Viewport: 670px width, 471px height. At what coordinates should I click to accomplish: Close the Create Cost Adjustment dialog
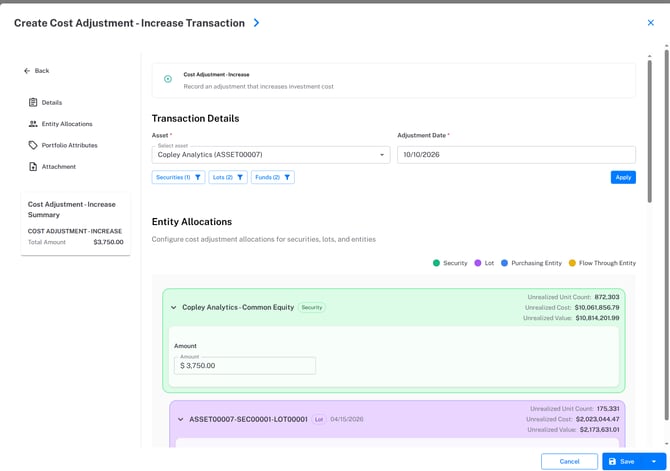click(650, 23)
